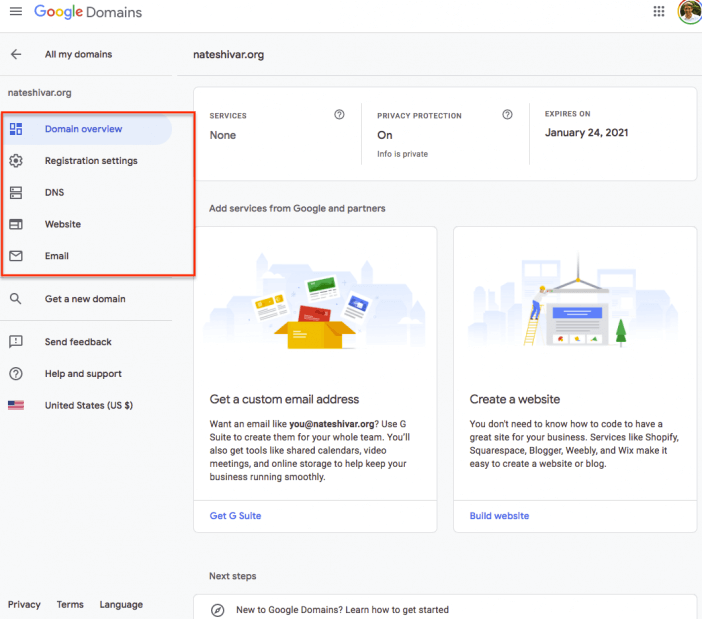Click the United States flag icon

[x=16, y=405]
